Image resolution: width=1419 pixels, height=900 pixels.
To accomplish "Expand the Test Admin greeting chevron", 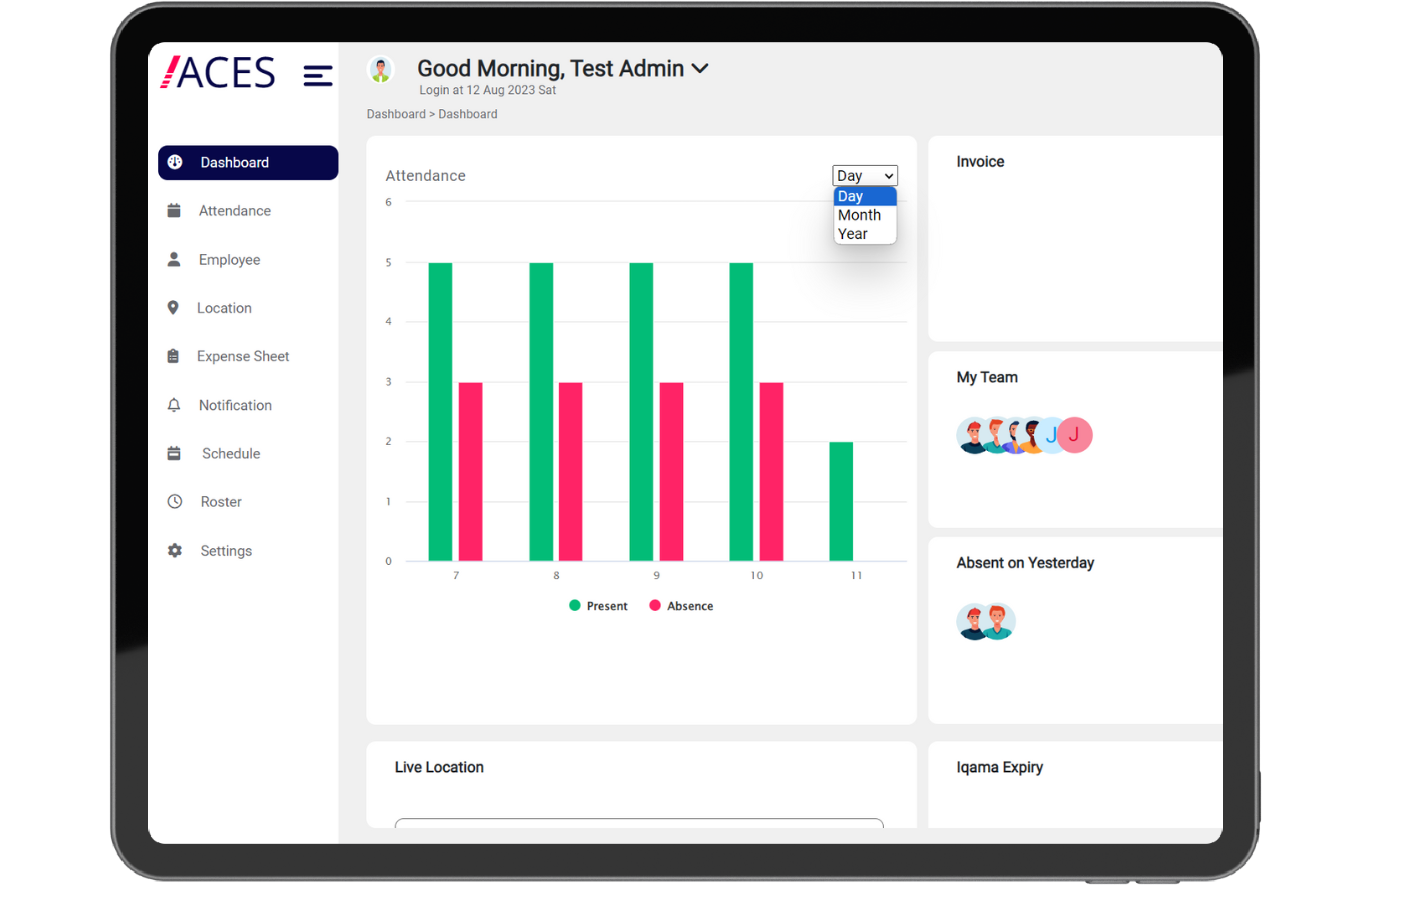I will point(700,69).
